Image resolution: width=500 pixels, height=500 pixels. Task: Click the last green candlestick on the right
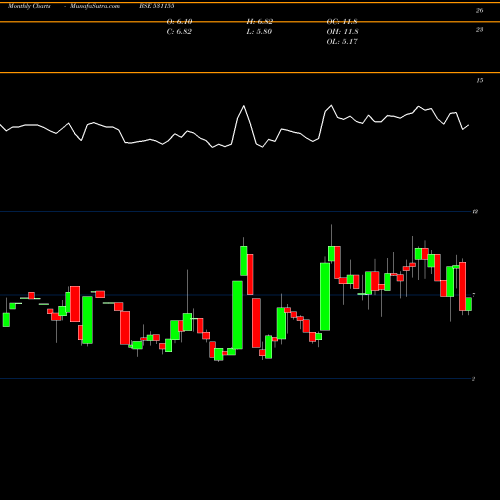(469, 305)
